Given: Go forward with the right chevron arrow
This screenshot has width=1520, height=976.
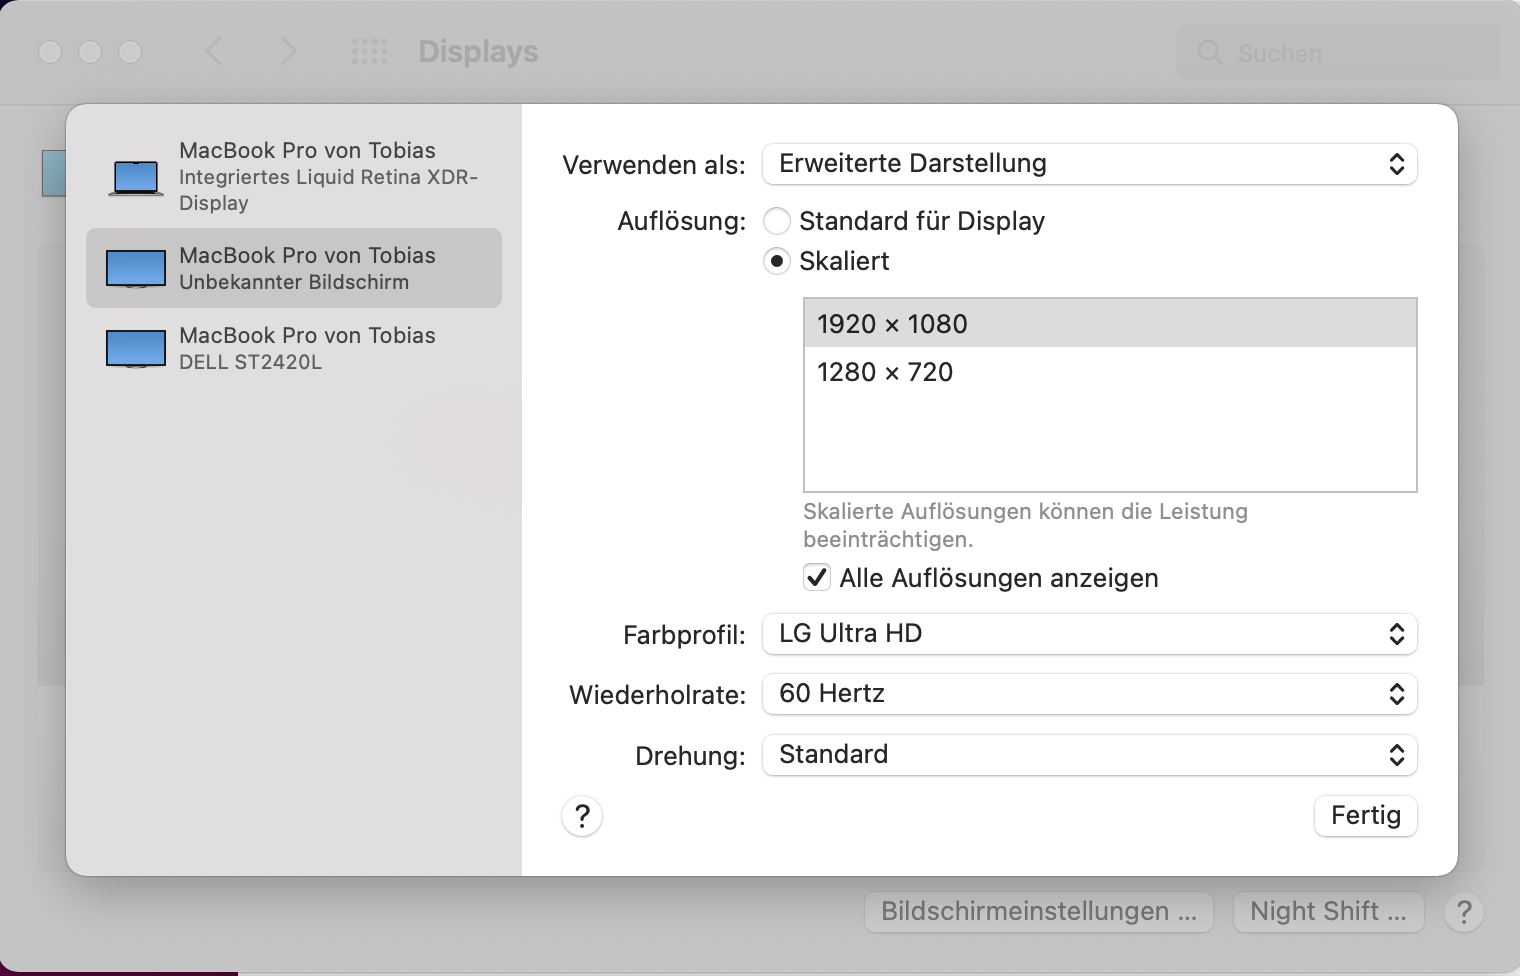Looking at the screenshot, I should coord(289,52).
